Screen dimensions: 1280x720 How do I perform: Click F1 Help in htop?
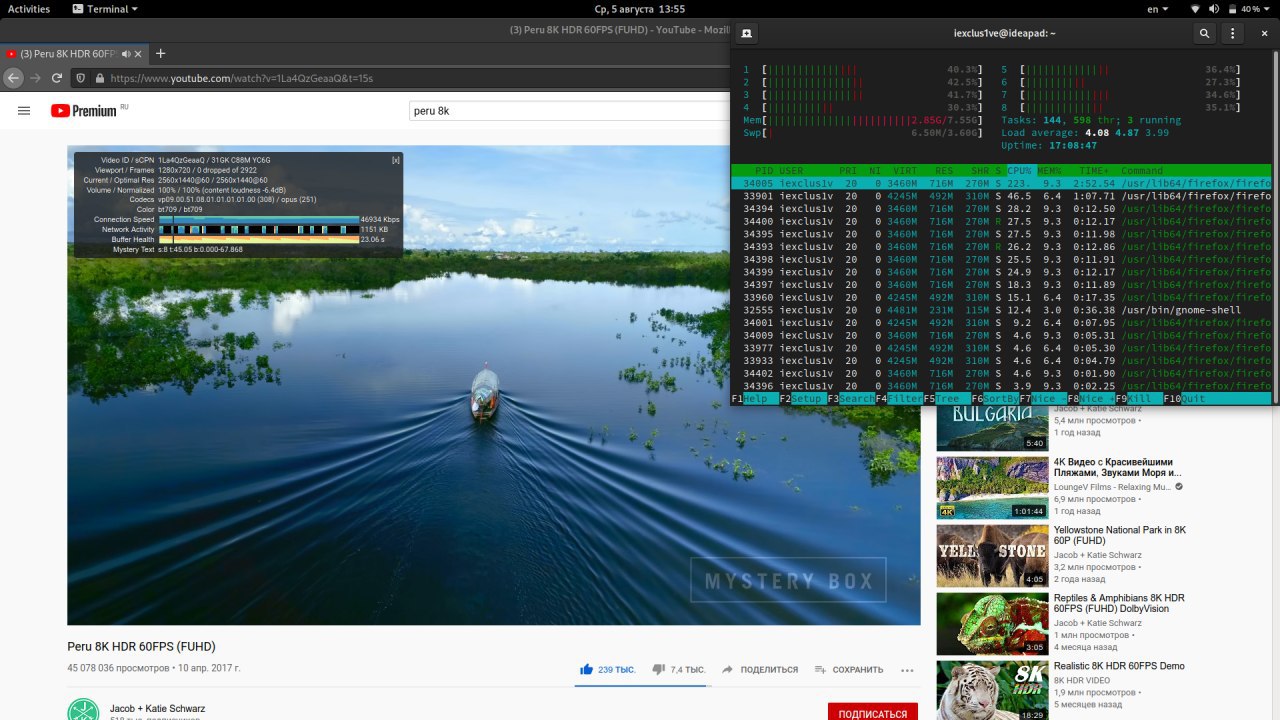(755, 398)
